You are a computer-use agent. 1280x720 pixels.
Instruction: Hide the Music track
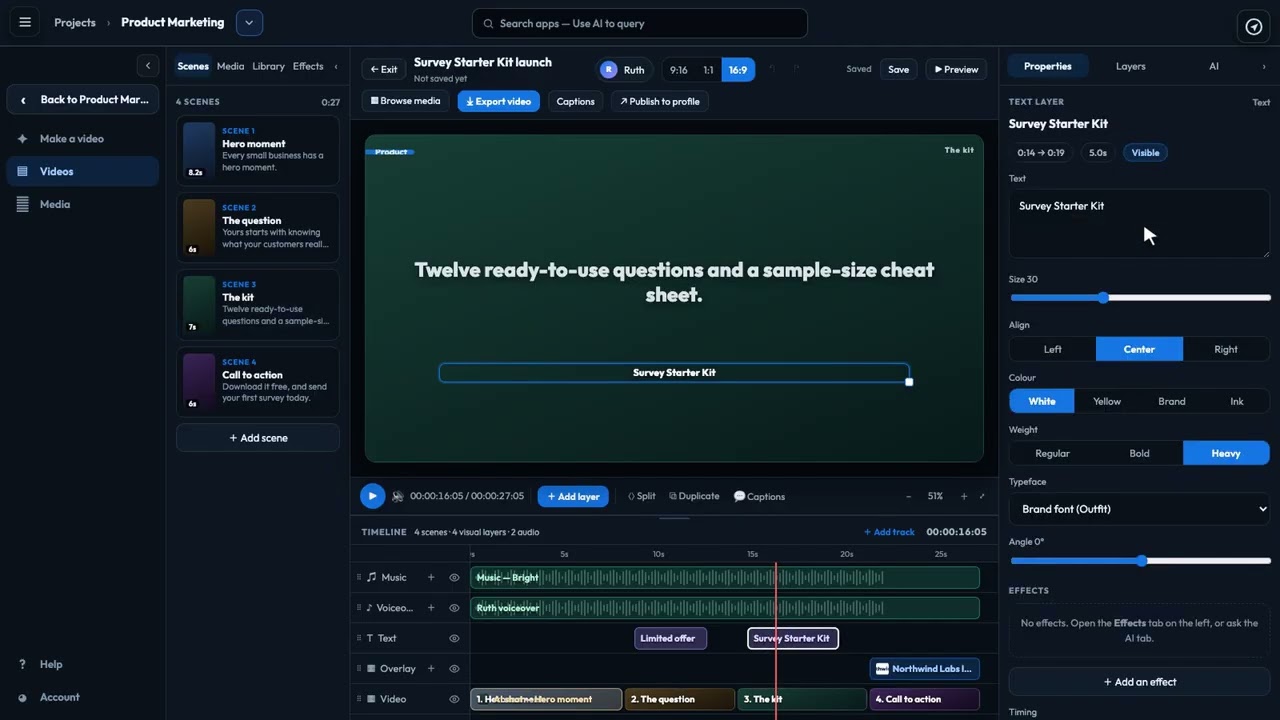[454, 577]
